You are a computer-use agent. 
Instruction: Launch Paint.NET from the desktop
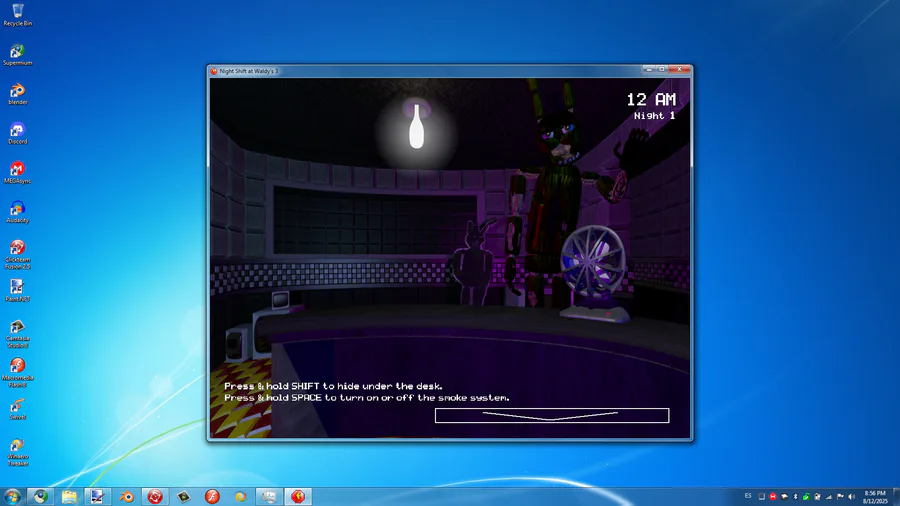18,291
